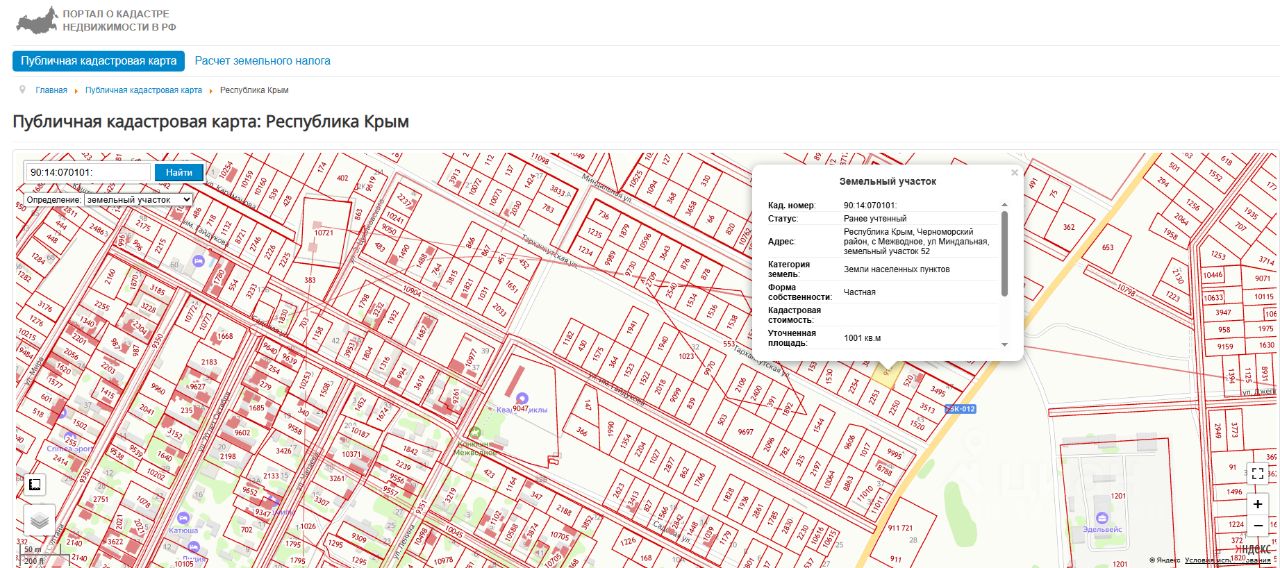Open the Квадроциклы place marker
1280x568 pixels.
(520, 398)
